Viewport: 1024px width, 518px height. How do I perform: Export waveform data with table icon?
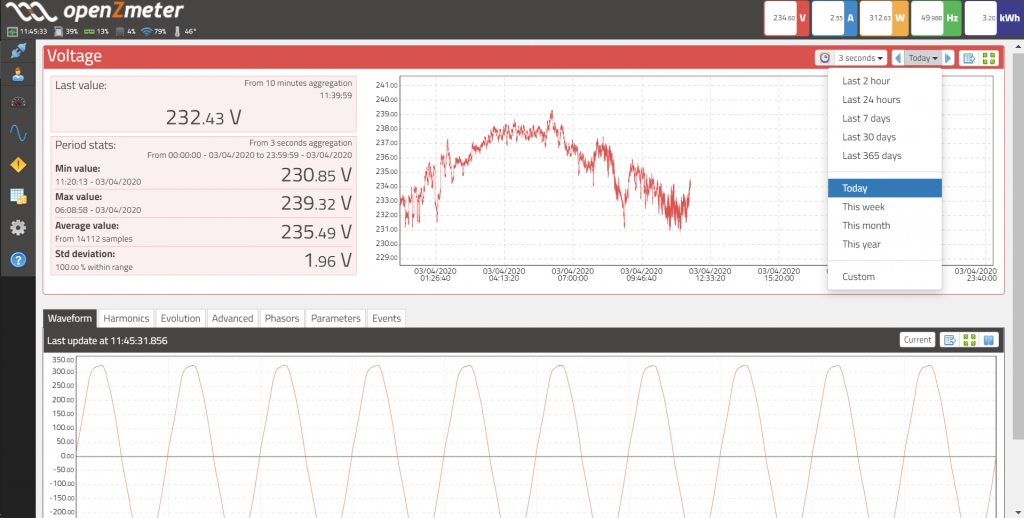coord(950,340)
